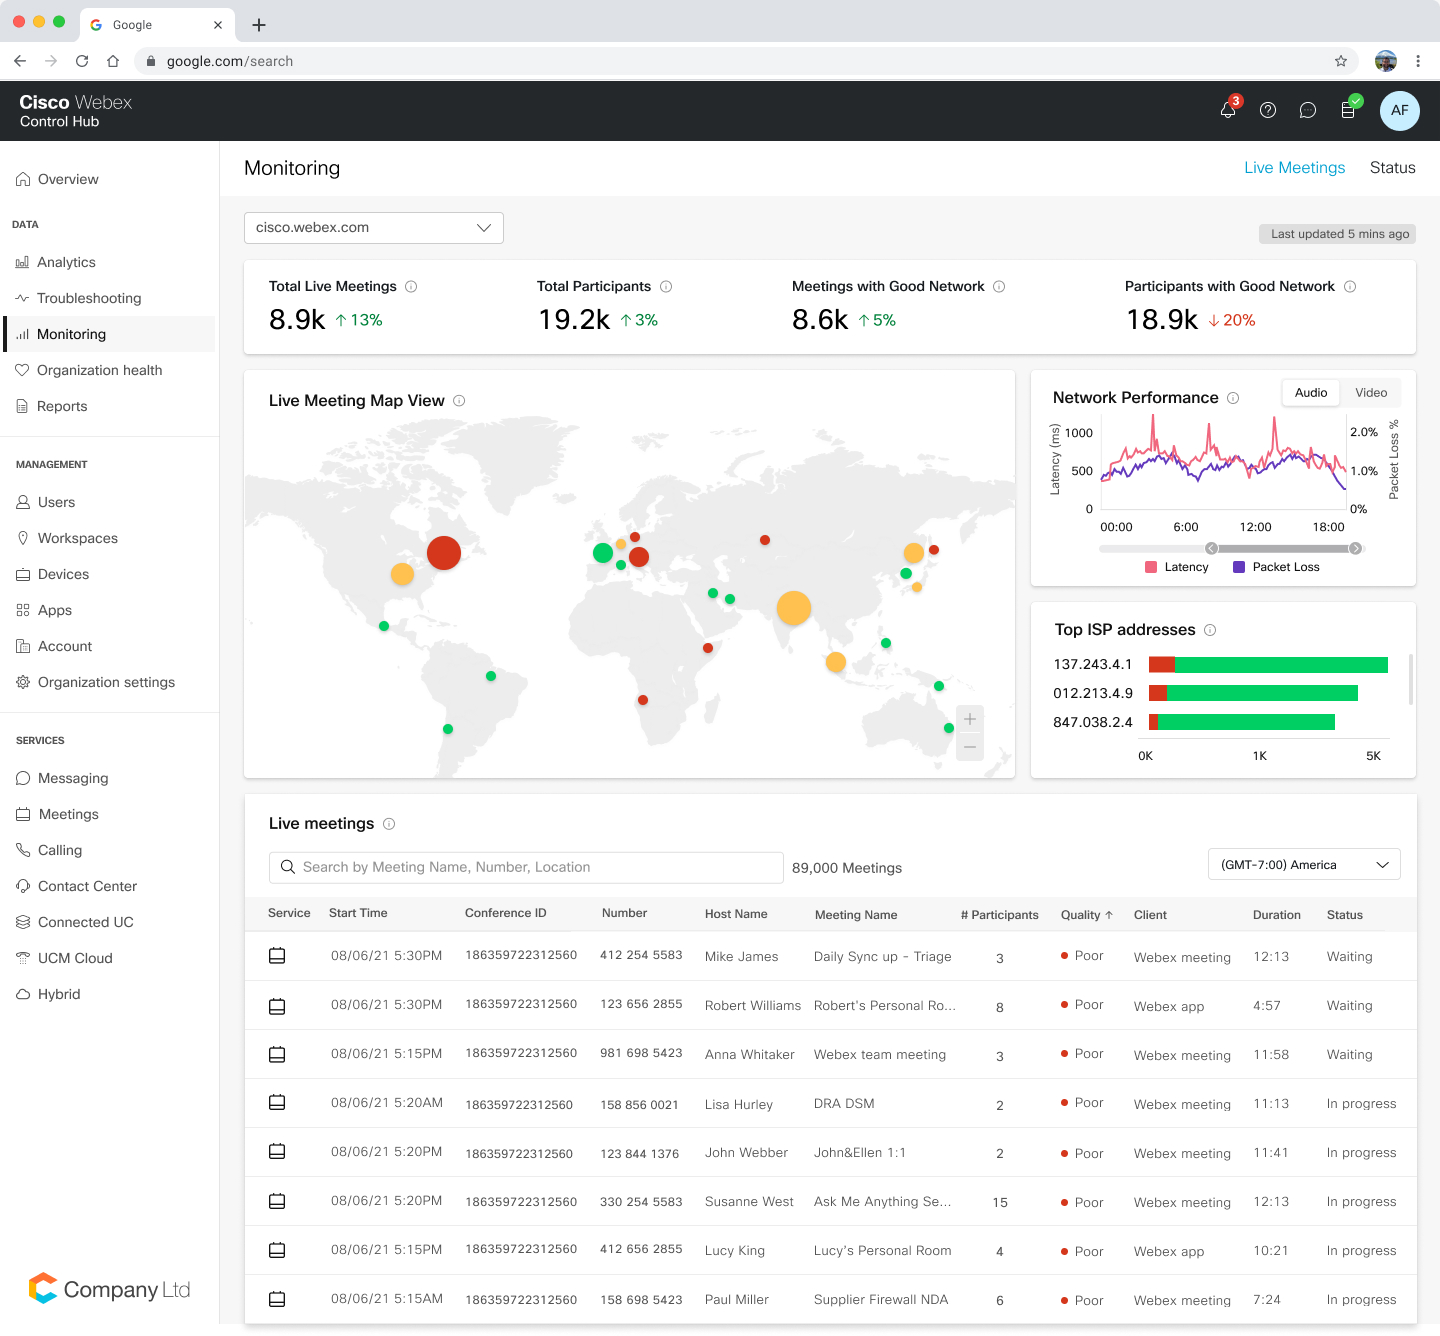Viewport: 1440px width, 1336px height.
Task: Switch Network Performance to Video
Action: click(x=1371, y=393)
